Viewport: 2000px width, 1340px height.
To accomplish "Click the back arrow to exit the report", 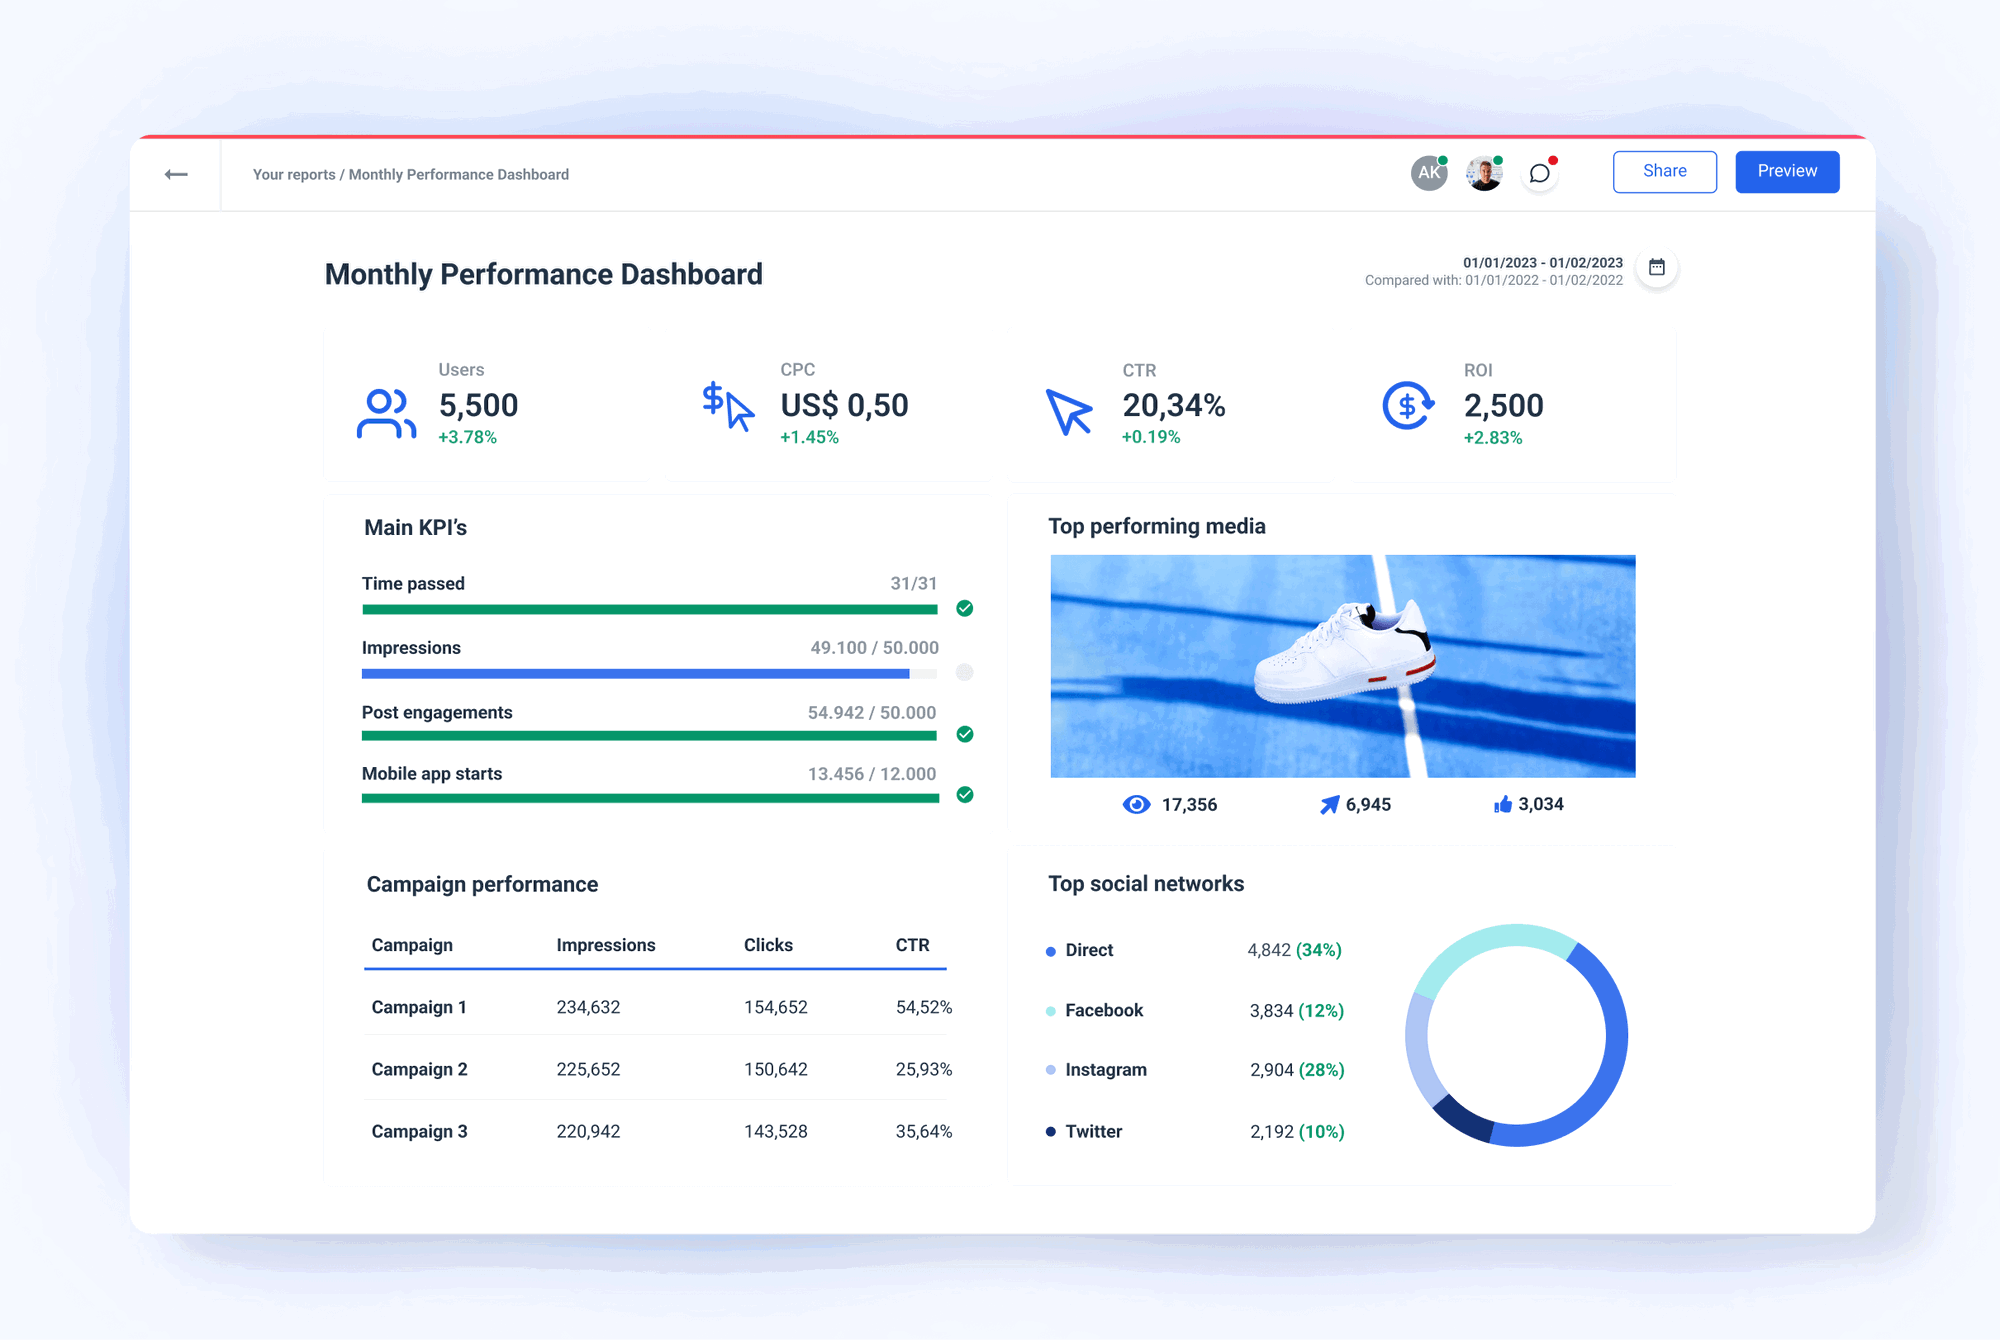I will pyautogui.click(x=176, y=173).
